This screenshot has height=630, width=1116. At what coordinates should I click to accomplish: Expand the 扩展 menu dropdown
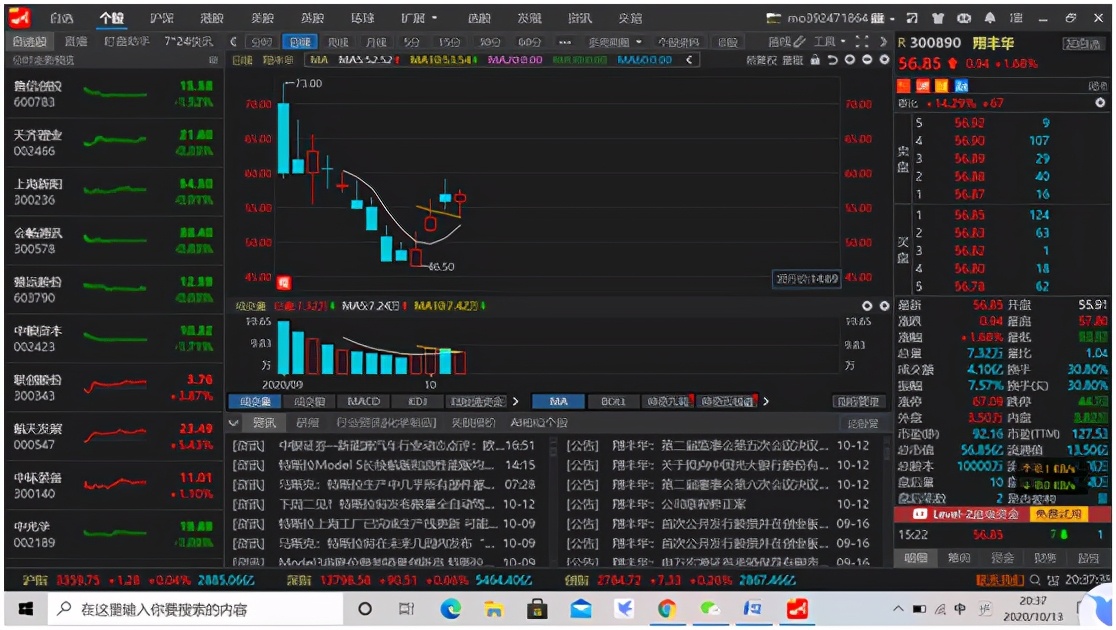(x=419, y=18)
